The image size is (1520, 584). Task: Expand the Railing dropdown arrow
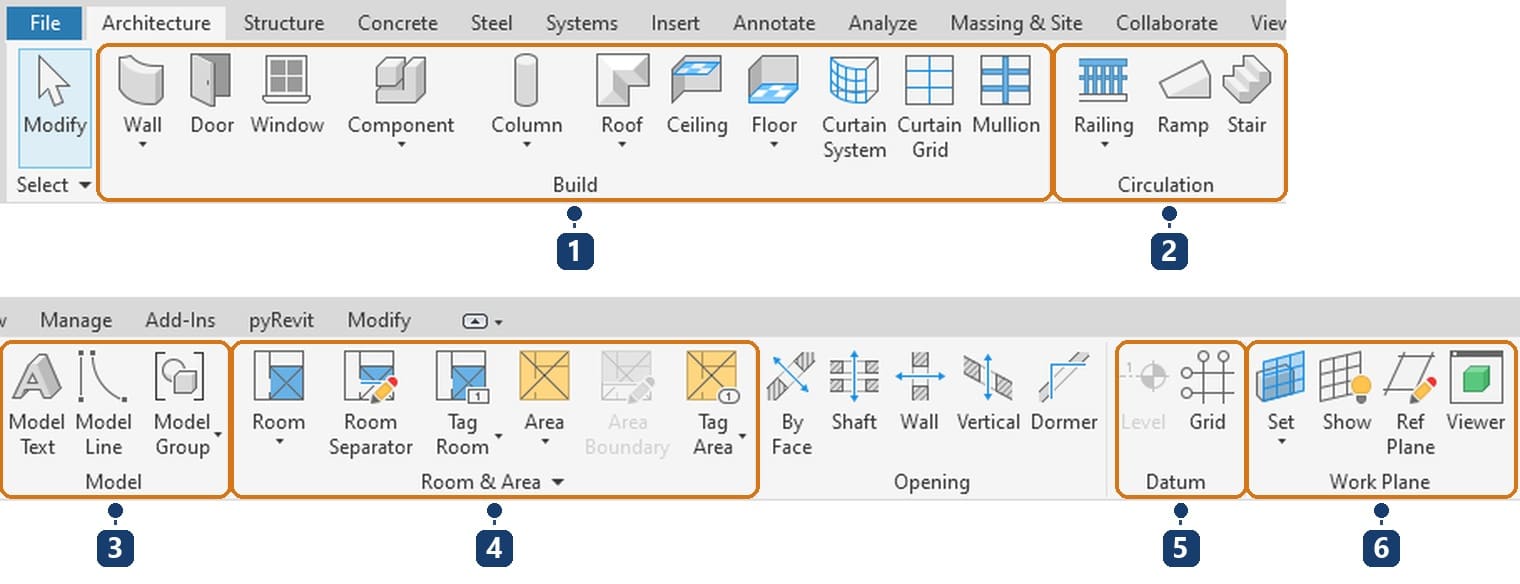click(x=1104, y=146)
